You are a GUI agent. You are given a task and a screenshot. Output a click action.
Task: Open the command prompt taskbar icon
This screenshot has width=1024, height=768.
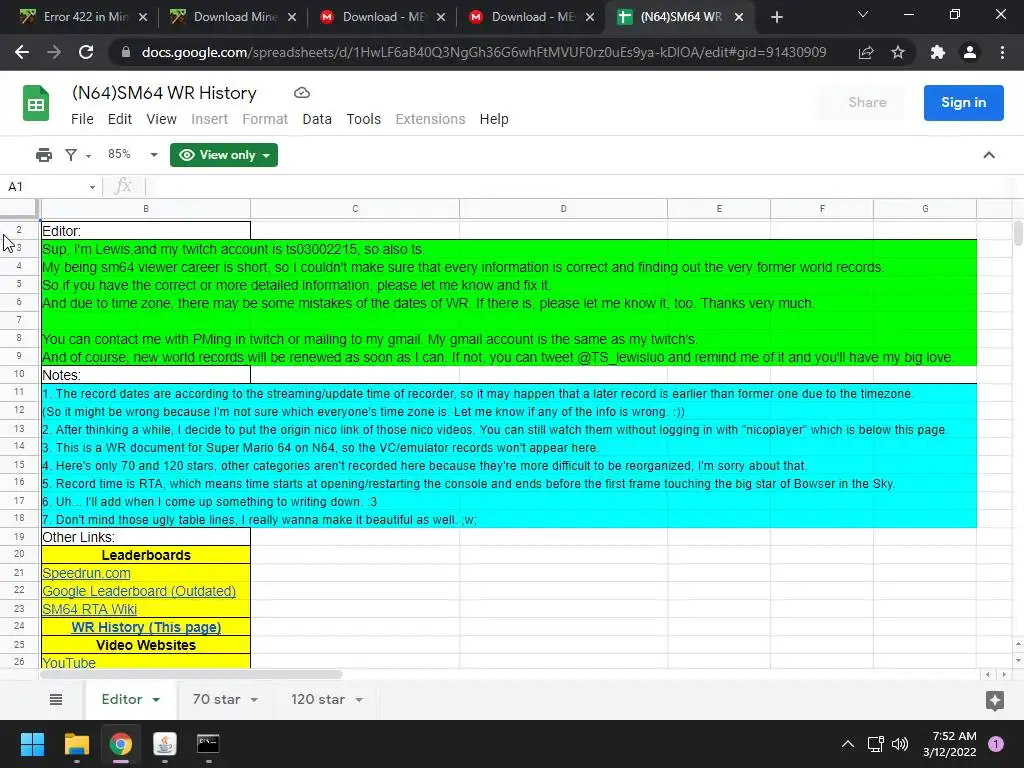tap(208, 744)
